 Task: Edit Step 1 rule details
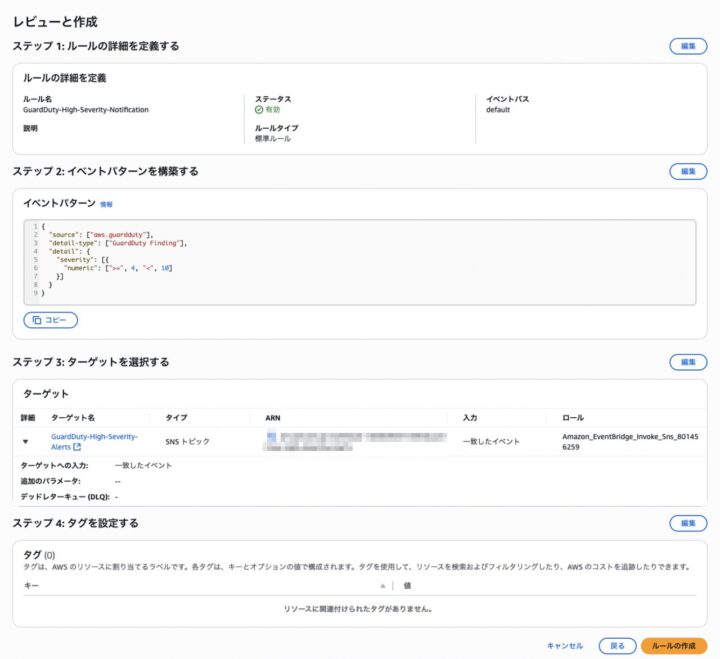click(x=687, y=46)
